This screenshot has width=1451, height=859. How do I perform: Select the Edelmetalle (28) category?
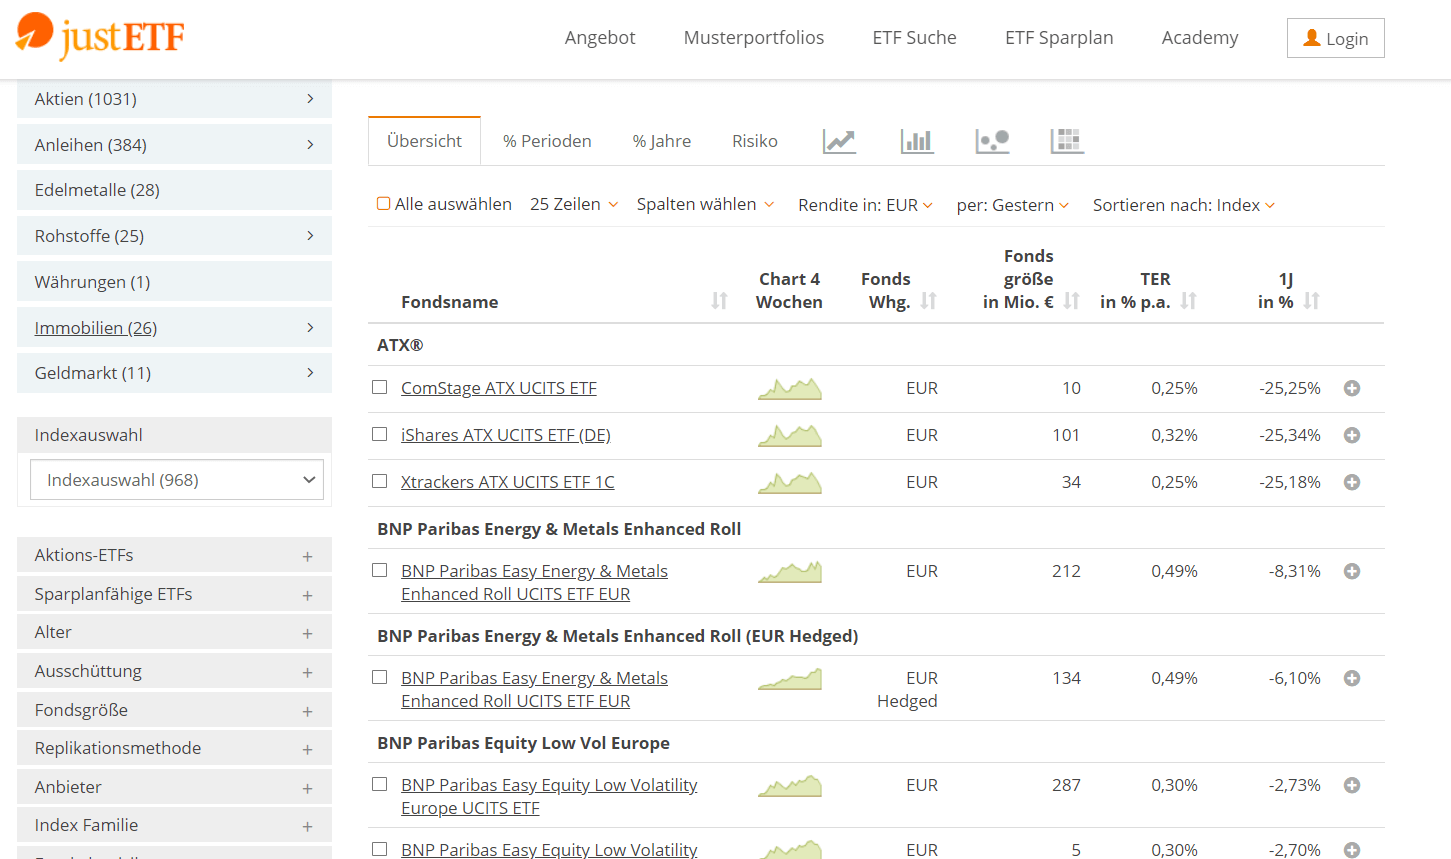point(174,190)
